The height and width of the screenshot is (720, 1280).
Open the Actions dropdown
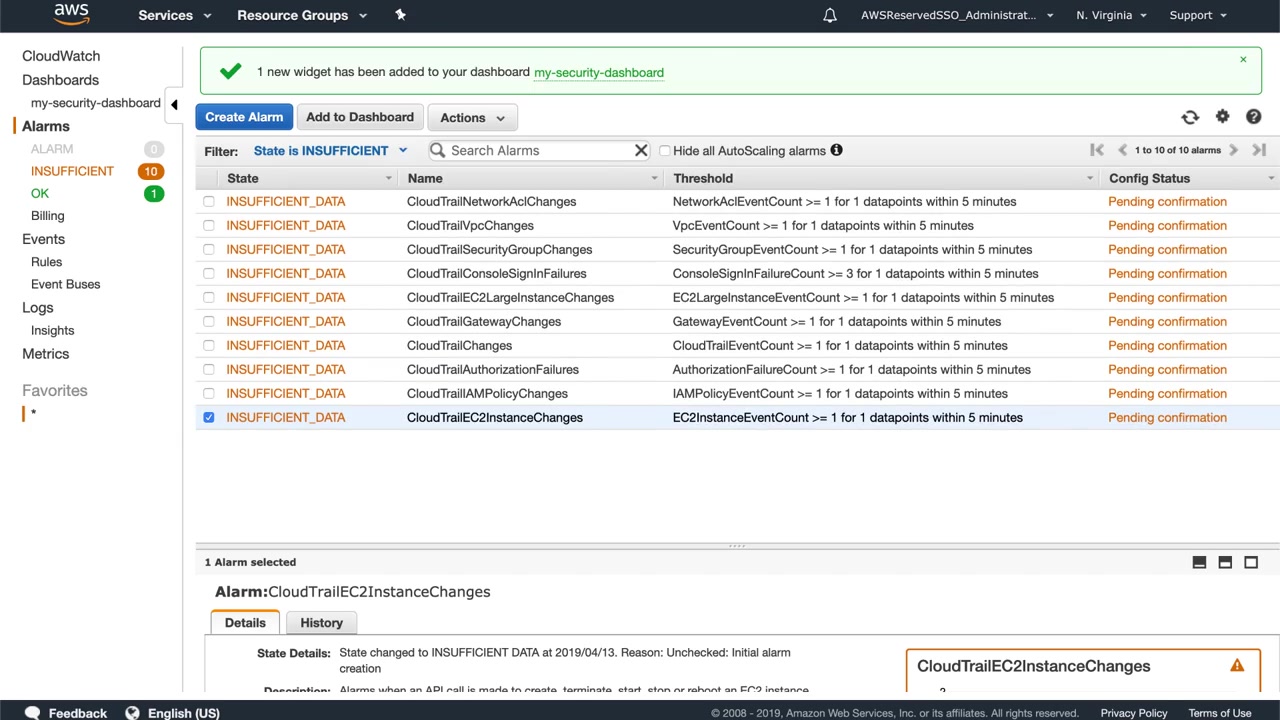tap(473, 118)
